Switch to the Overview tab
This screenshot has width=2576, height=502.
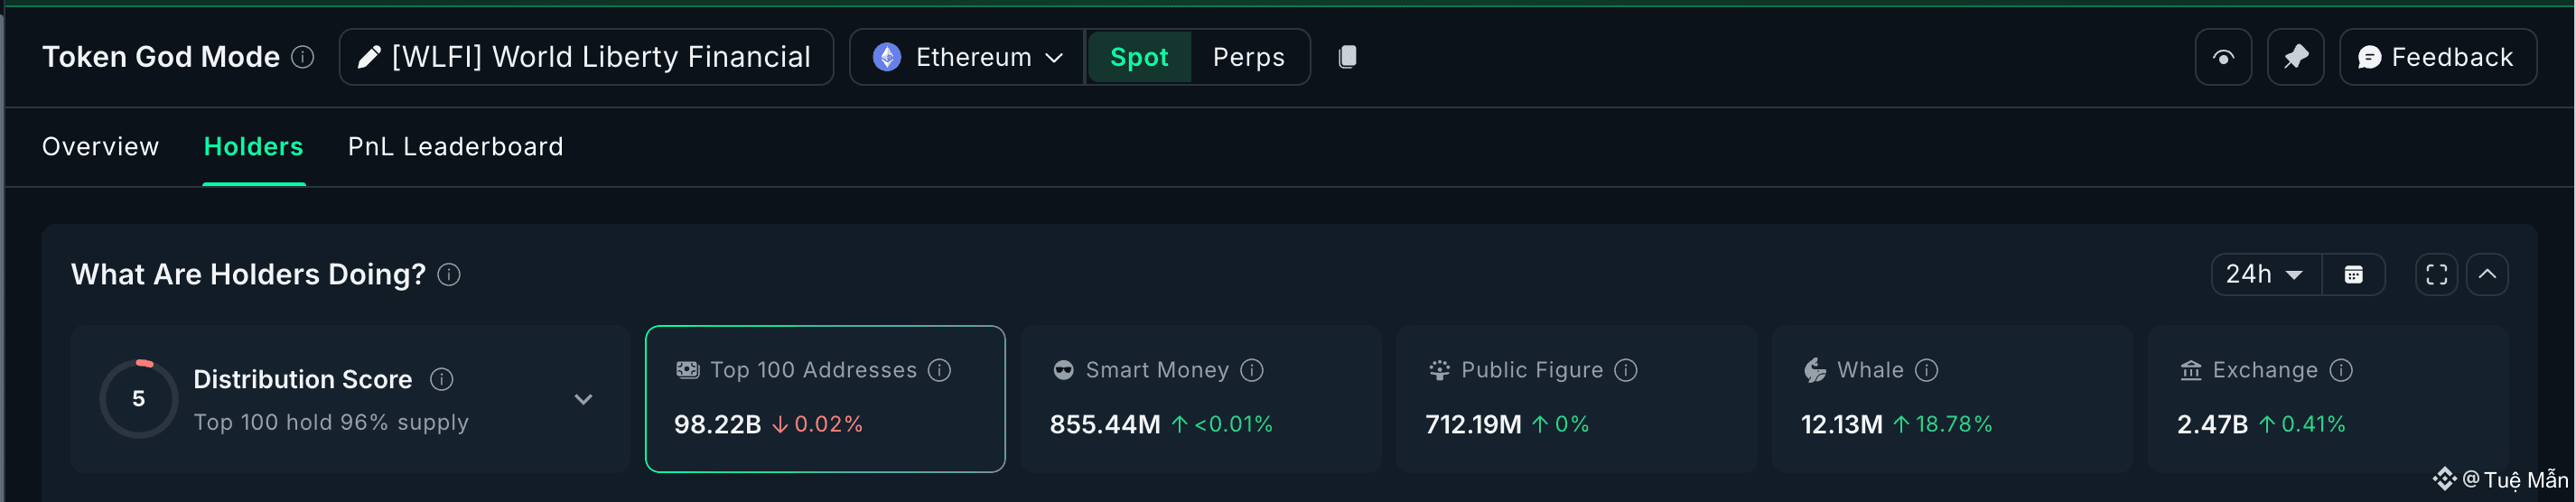(100, 147)
